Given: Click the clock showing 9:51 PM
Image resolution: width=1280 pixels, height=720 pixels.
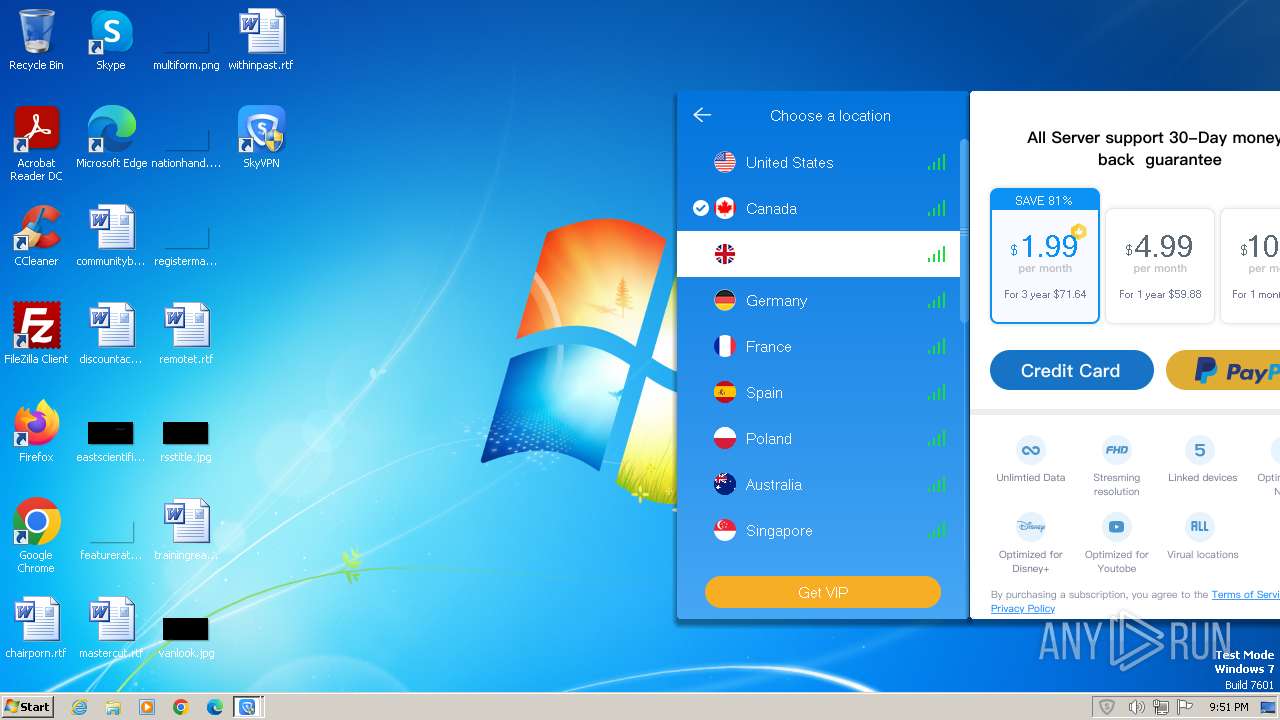Looking at the screenshot, I should pos(1228,707).
